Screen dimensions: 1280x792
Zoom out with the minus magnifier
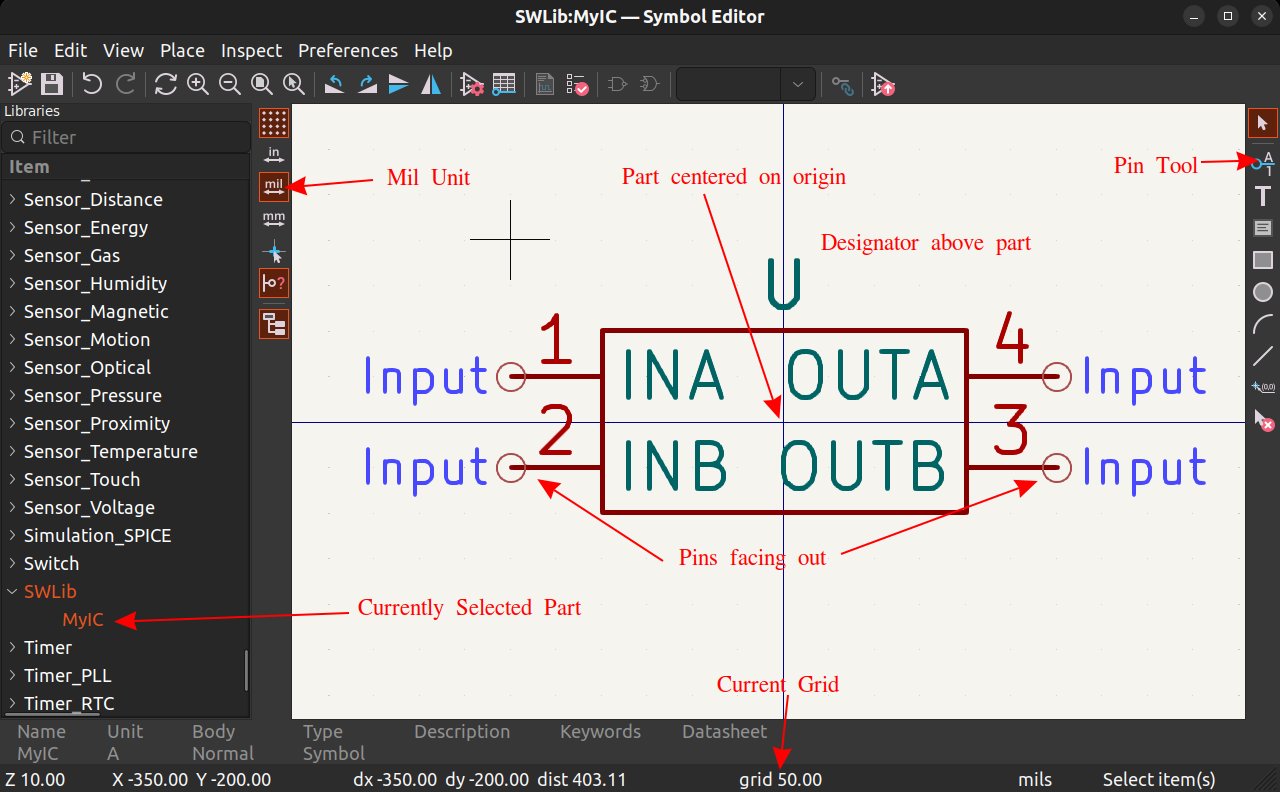coord(229,84)
